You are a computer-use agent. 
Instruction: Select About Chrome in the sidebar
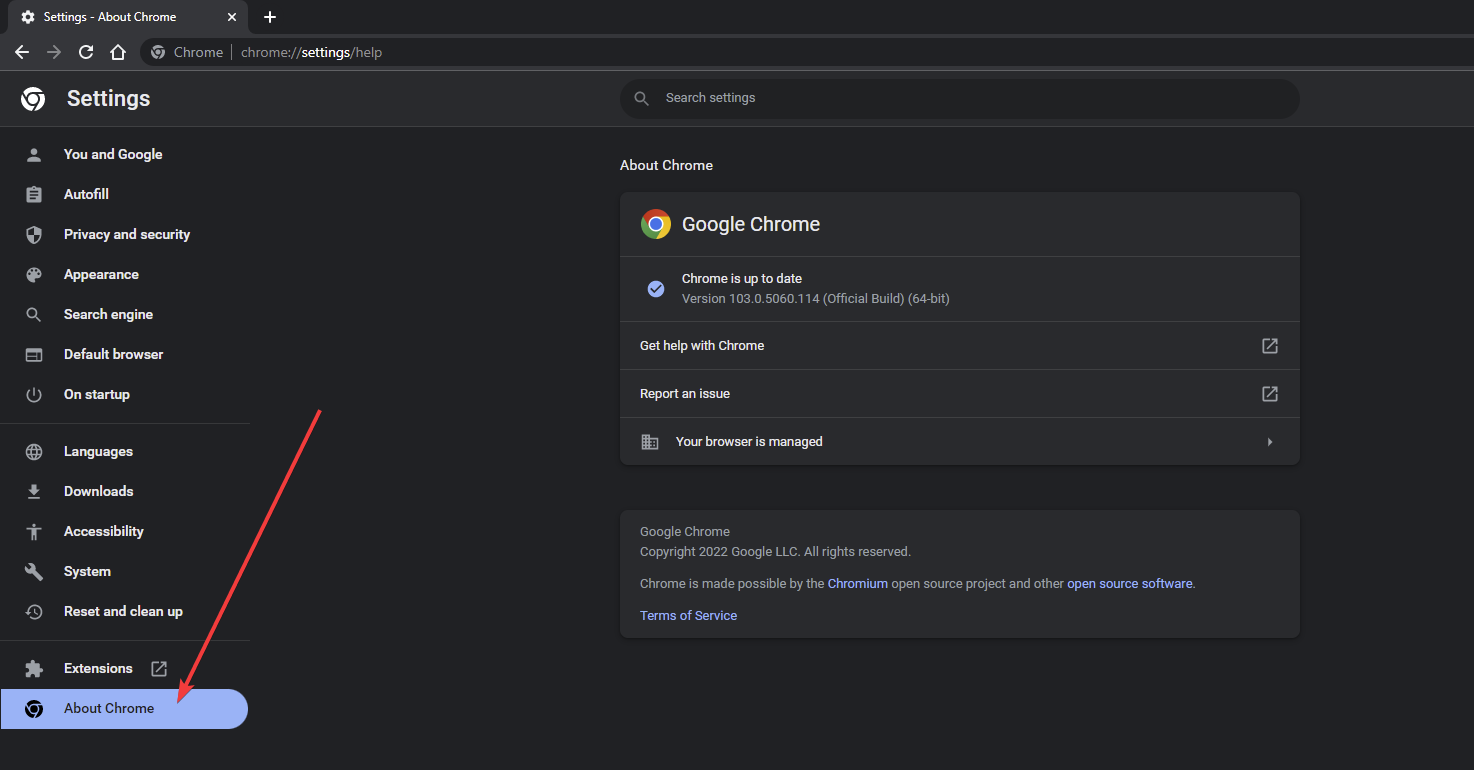click(124, 708)
